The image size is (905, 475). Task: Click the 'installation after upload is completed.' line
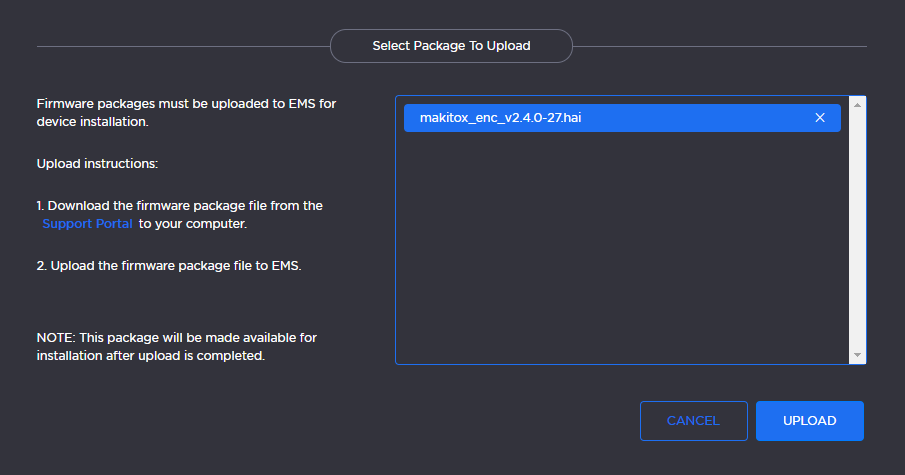pyautogui.click(x=151, y=356)
